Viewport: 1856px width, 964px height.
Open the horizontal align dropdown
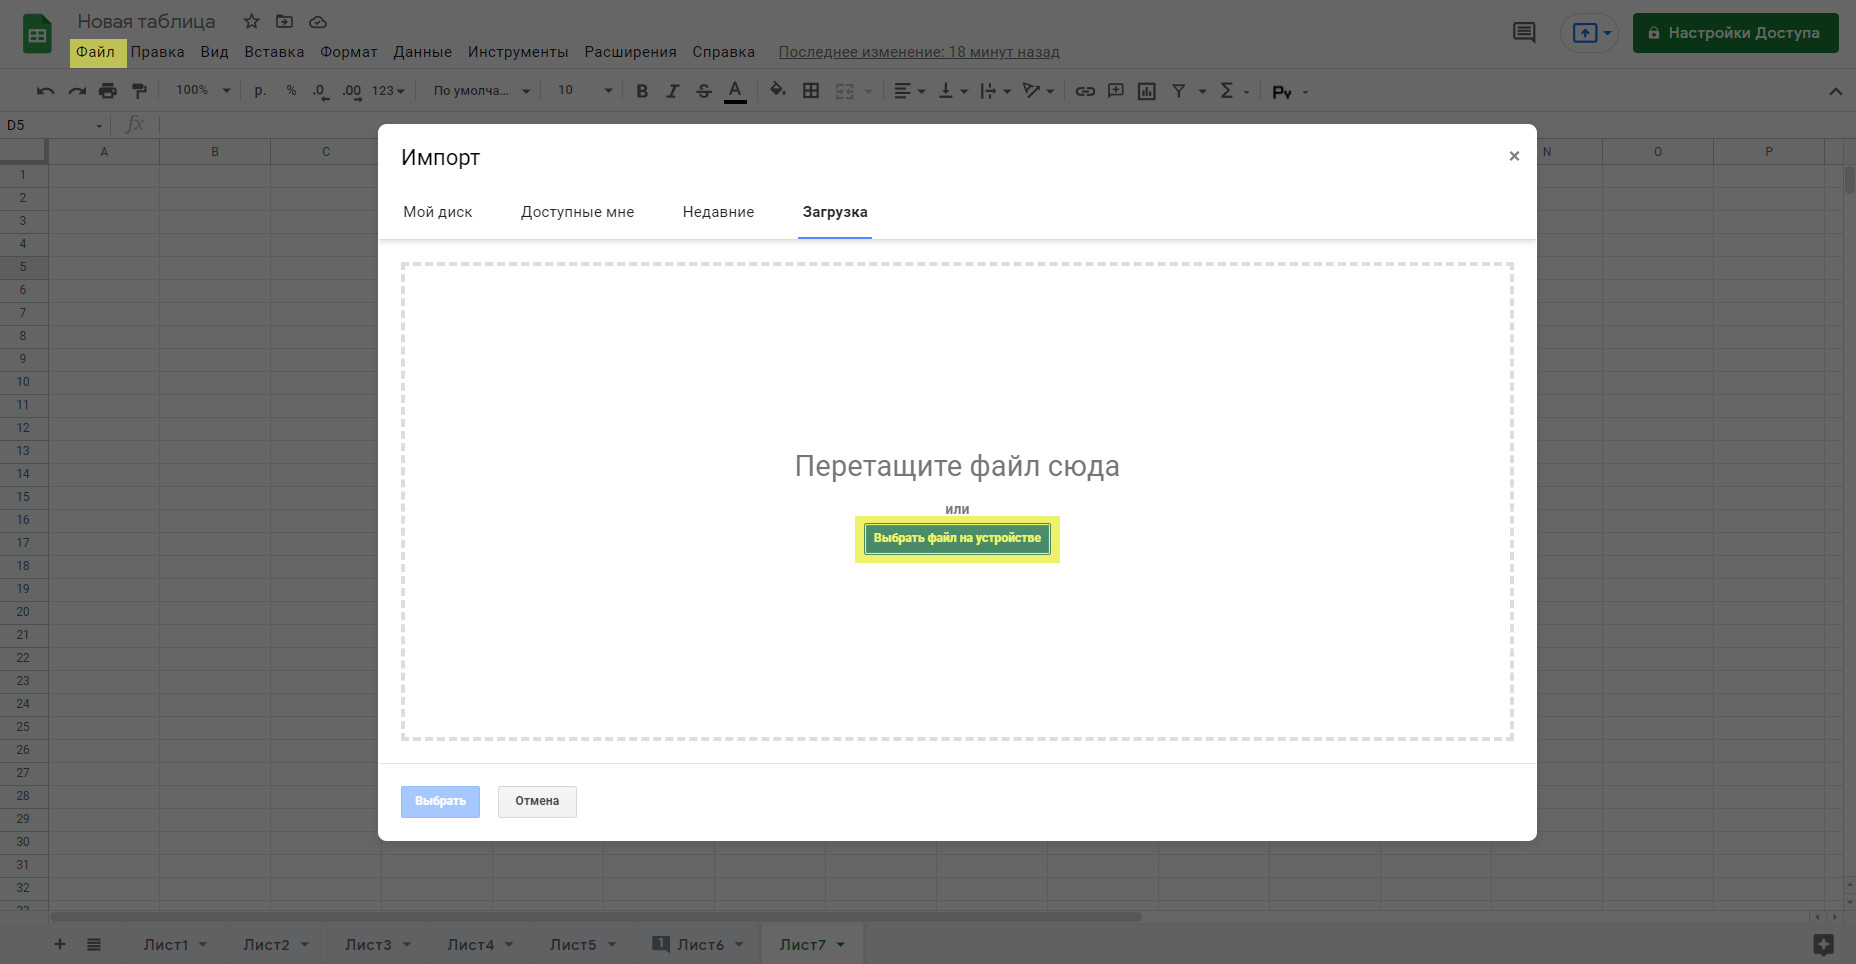[x=909, y=91]
